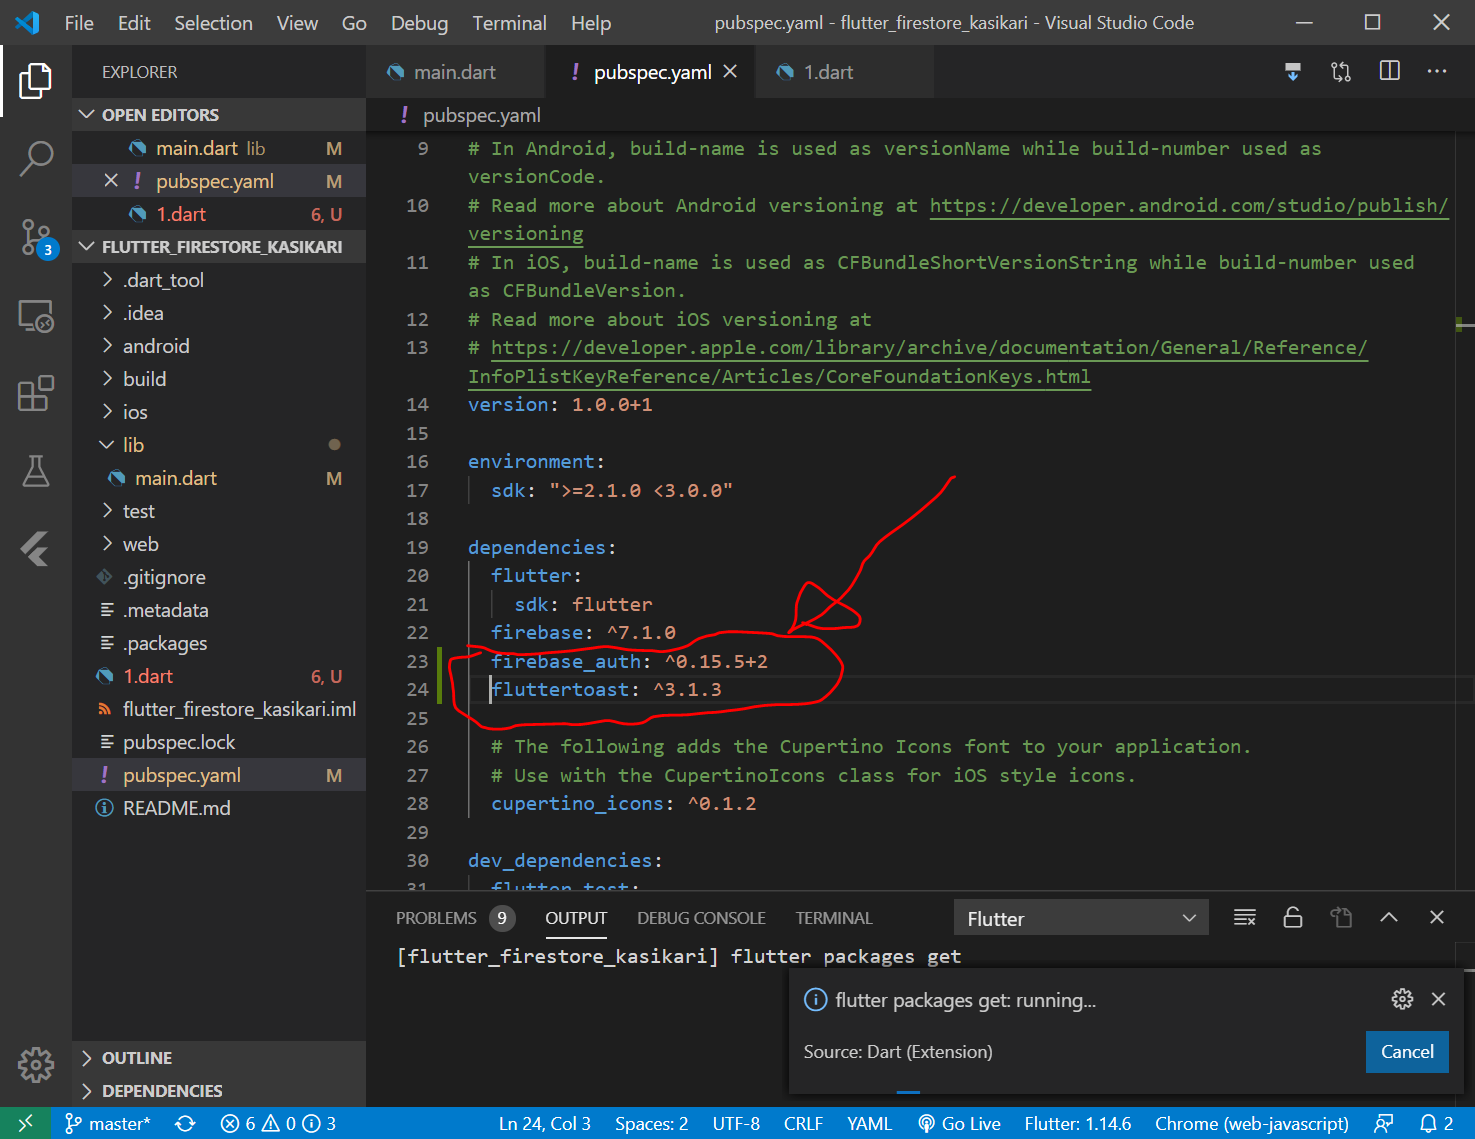Open the feedback icon in status bar
Viewport: 1475px width, 1139px height.
[1384, 1124]
